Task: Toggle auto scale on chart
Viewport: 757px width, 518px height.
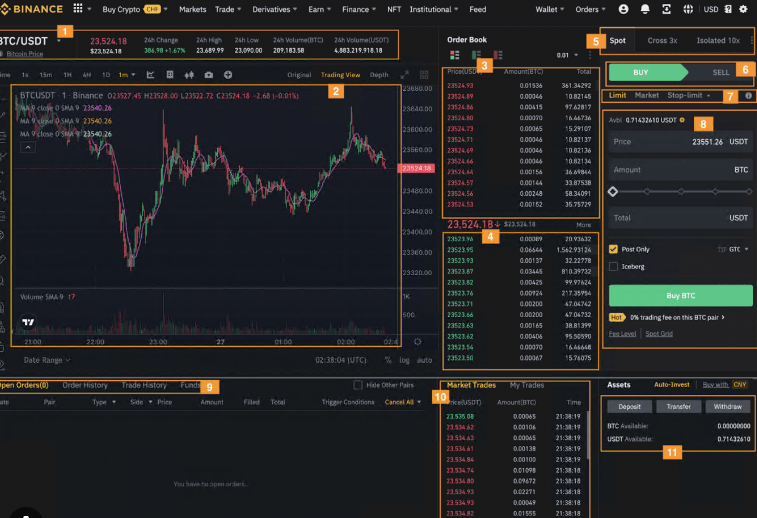Action: 424,360
